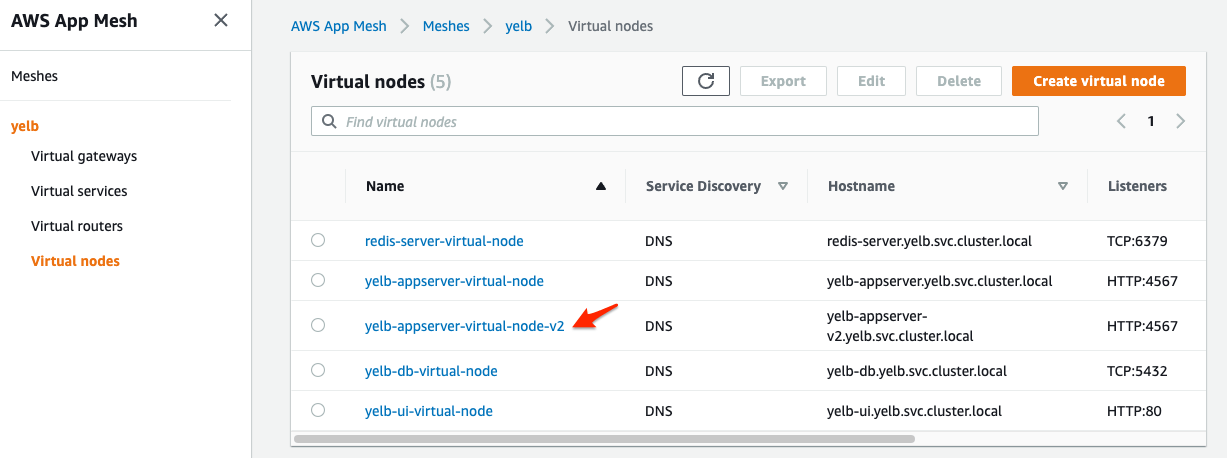Open Service Discovery column filter arrow
The image size is (1227, 458).
click(x=783, y=186)
